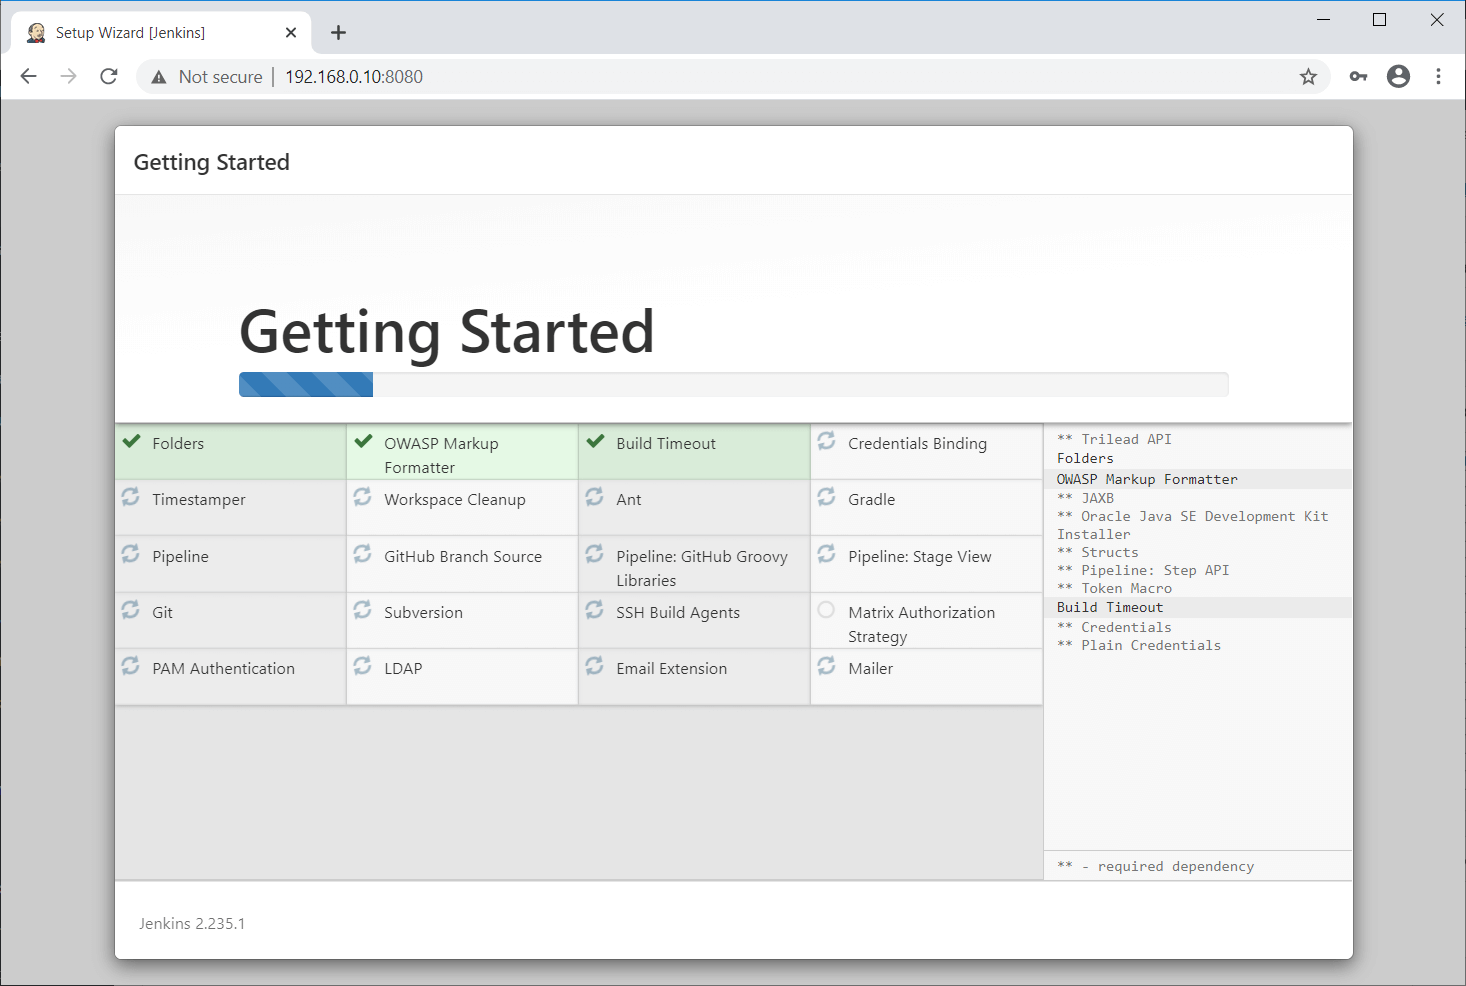Click the SSH Build Agents plugin label

click(x=678, y=613)
